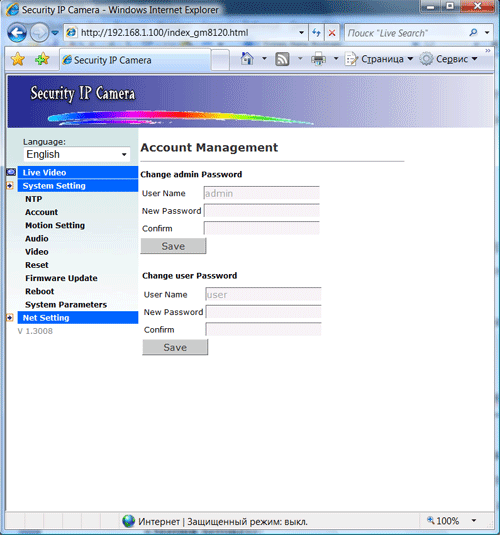Open the Live Video section
The width and height of the screenshot is (500, 535).
coord(78,173)
